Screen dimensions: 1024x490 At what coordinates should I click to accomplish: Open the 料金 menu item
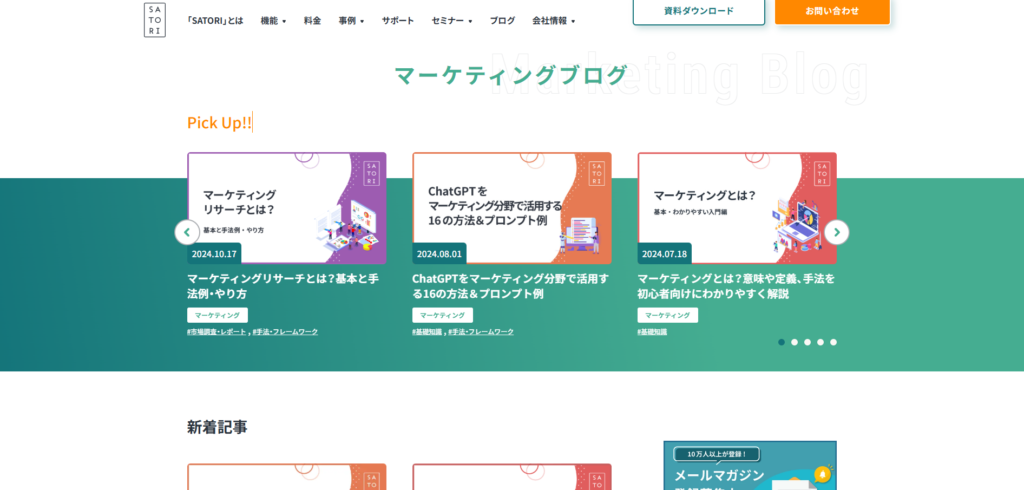312,21
